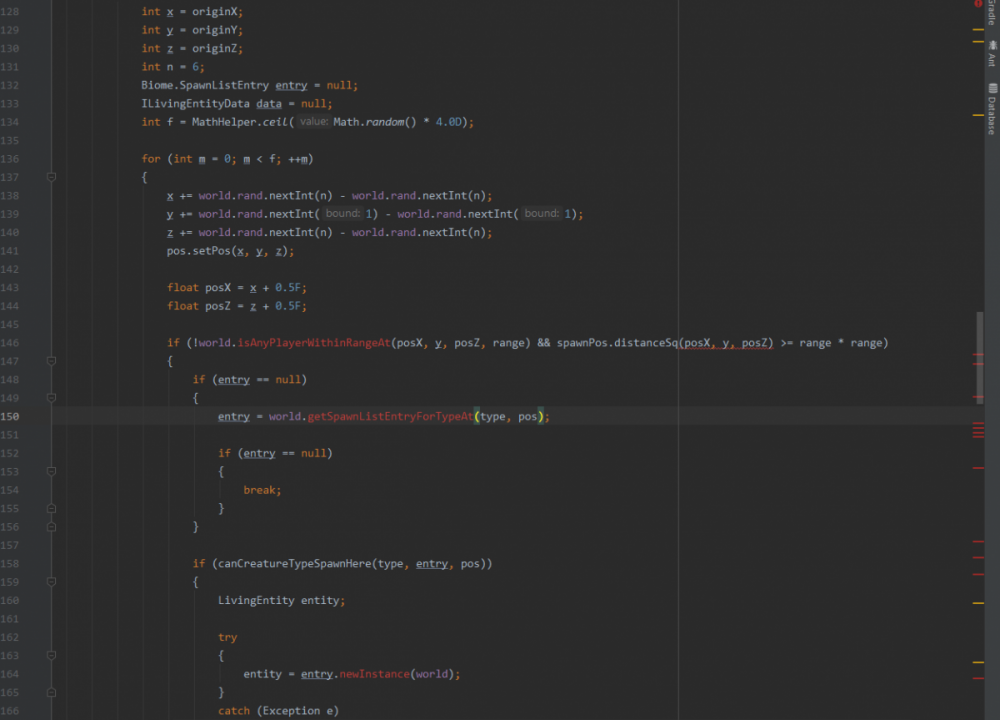Image resolution: width=1000 pixels, height=720 pixels.
Task: Click line number 150 in the gutter
Action: click(10, 416)
